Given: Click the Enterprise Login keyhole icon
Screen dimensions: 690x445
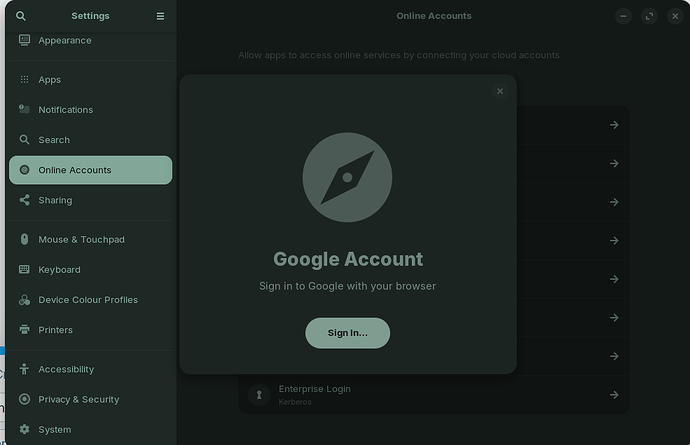Looking at the screenshot, I should click(259, 394).
